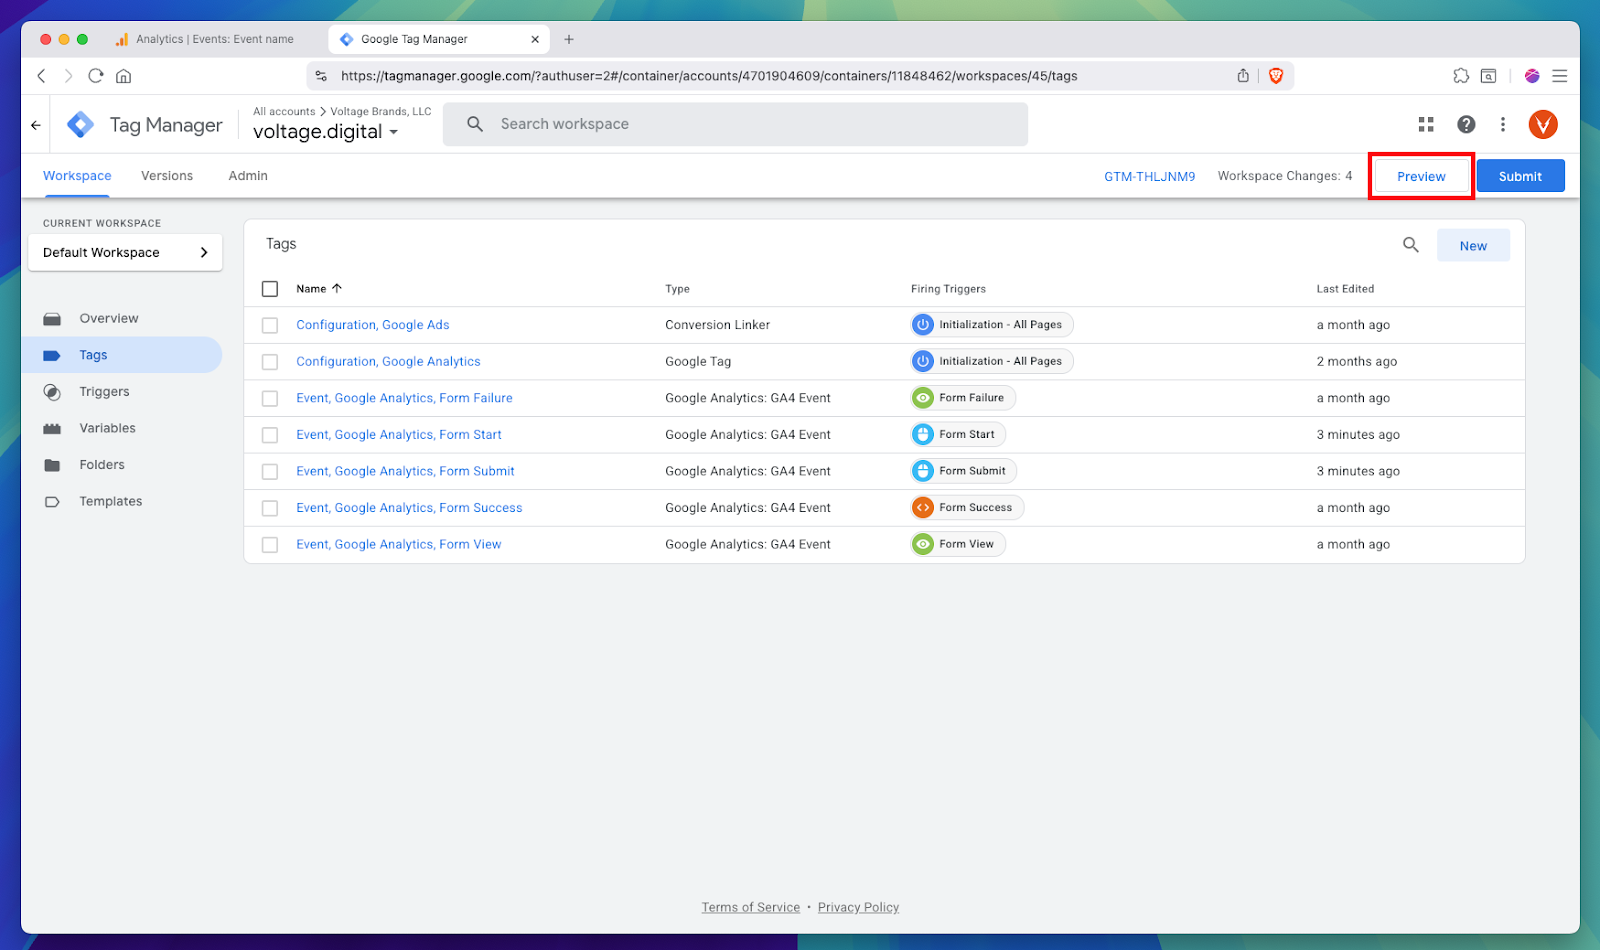Click Initialization - All Pages chip for Google Ads
Screen dimensions: 1600x950
click(992, 325)
